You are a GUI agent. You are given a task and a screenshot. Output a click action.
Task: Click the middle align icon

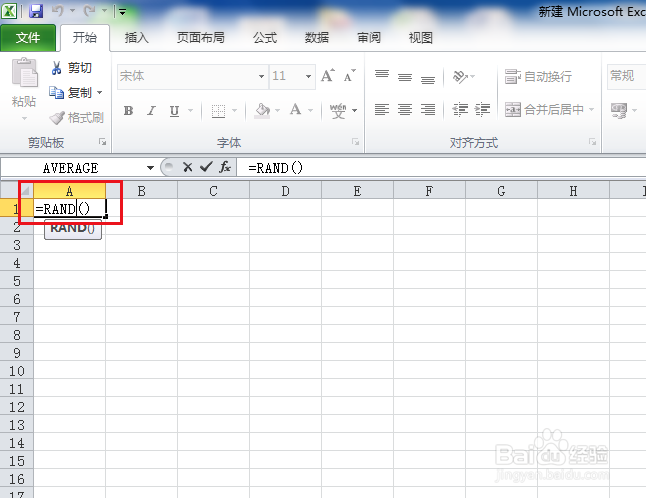click(405, 76)
